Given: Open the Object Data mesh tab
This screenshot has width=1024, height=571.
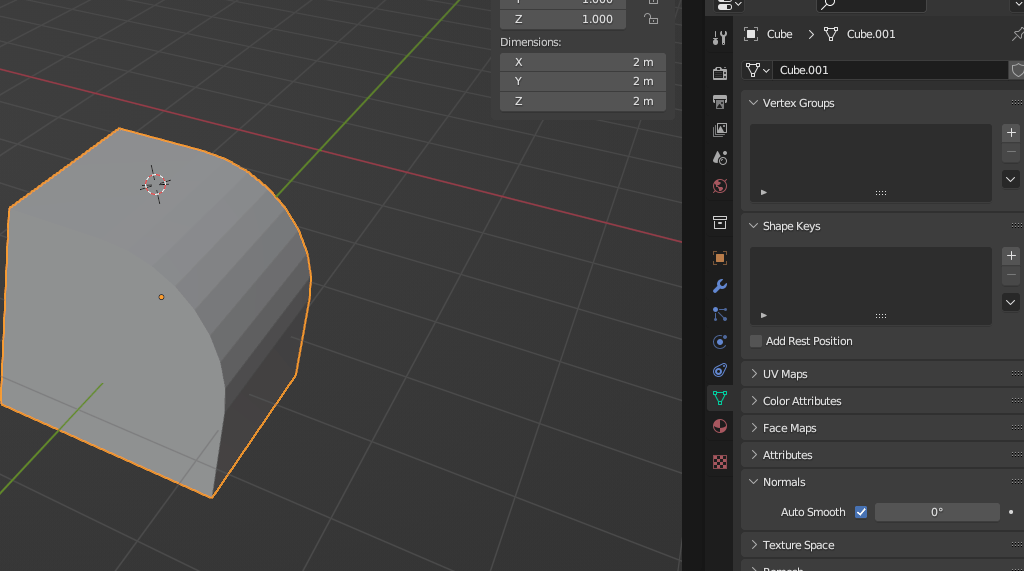Looking at the screenshot, I should (x=720, y=398).
